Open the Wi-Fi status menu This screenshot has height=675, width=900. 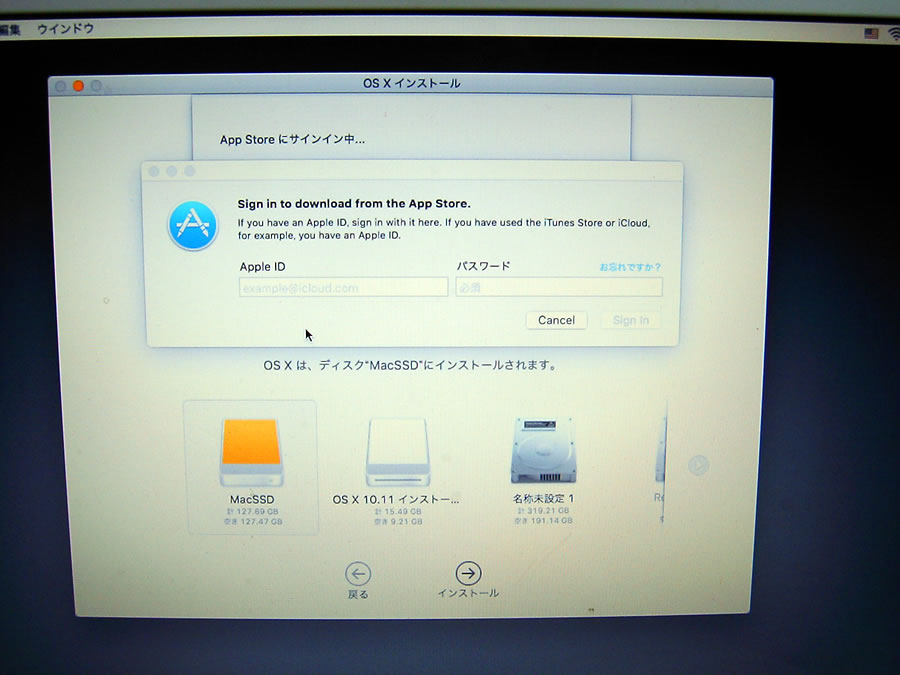pyautogui.click(x=894, y=34)
